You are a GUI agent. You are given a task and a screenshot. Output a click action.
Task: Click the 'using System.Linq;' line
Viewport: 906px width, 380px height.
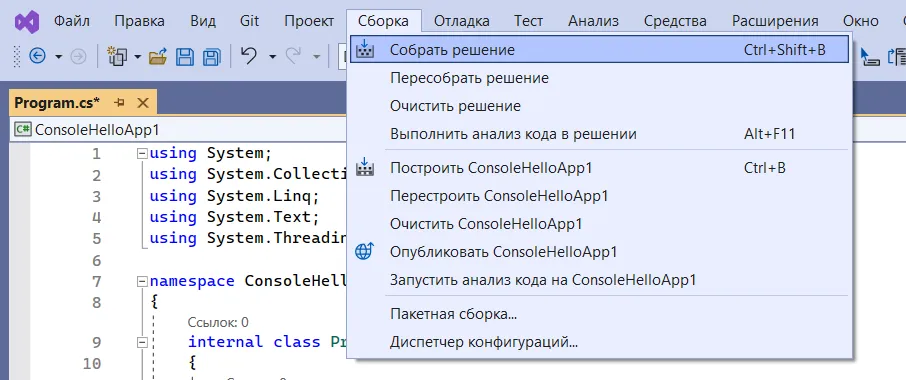(x=234, y=196)
